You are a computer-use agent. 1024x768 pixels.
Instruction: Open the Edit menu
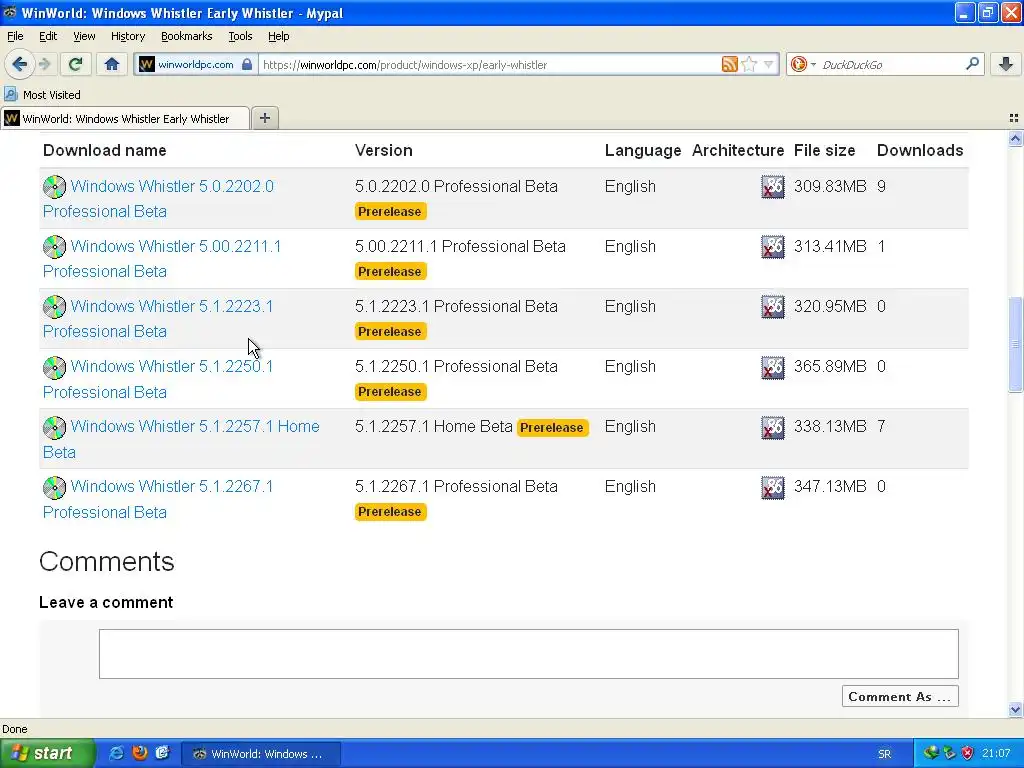tap(48, 36)
